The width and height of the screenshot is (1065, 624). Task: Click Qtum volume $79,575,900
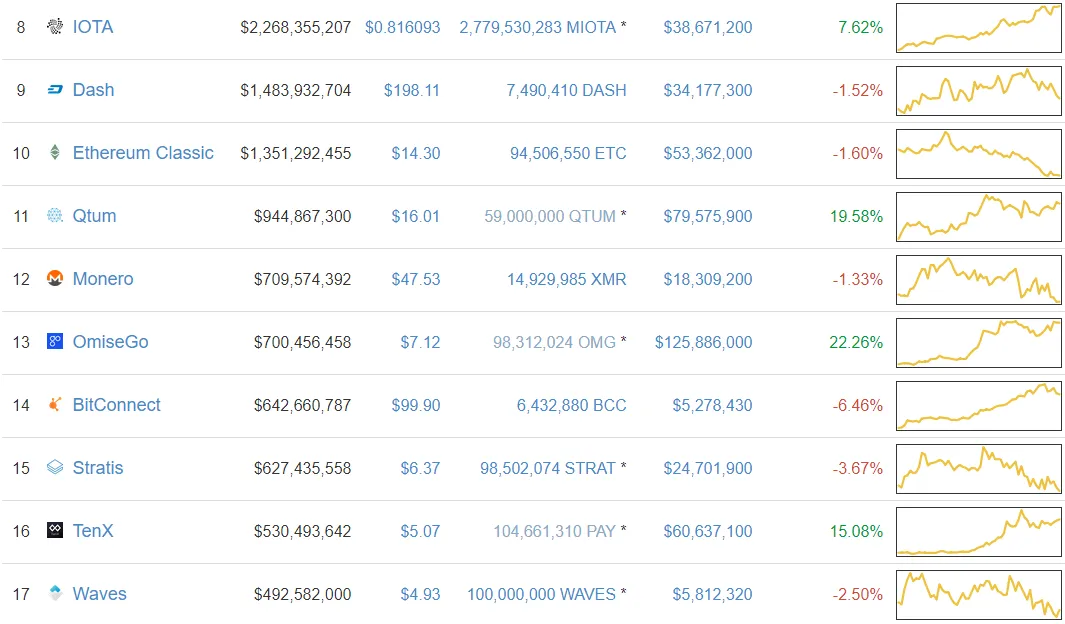[x=708, y=216]
